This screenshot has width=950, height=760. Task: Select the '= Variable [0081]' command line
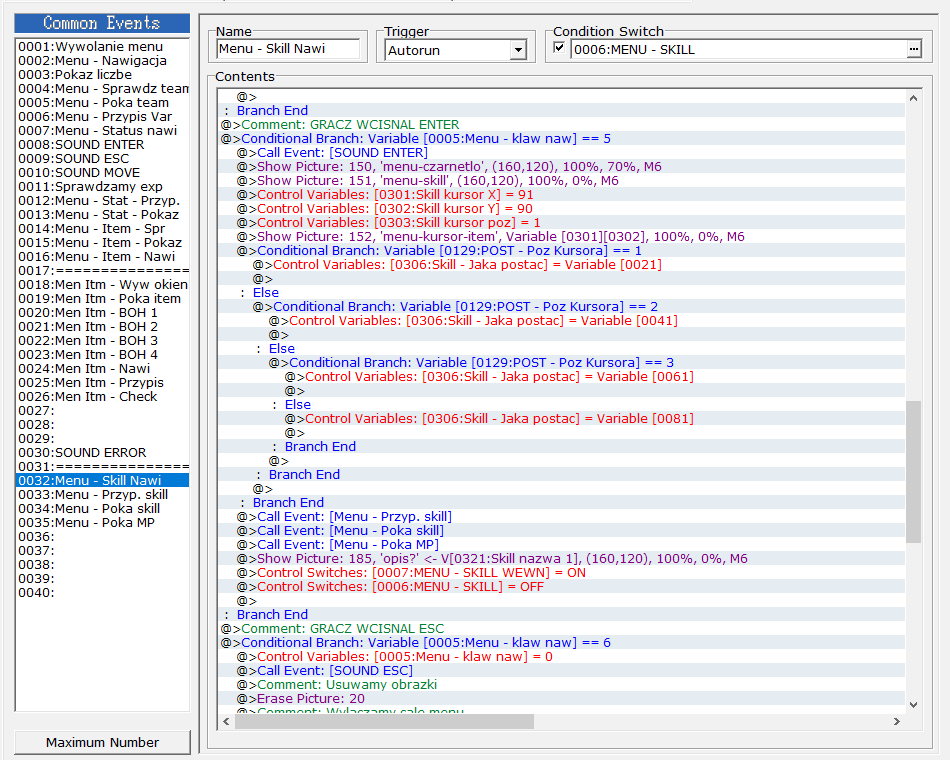(x=562, y=419)
